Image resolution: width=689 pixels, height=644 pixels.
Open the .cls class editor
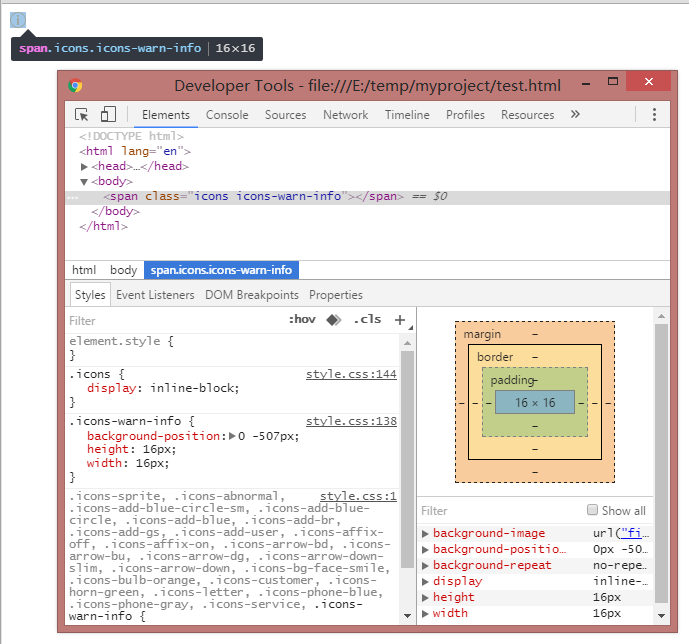point(368,320)
